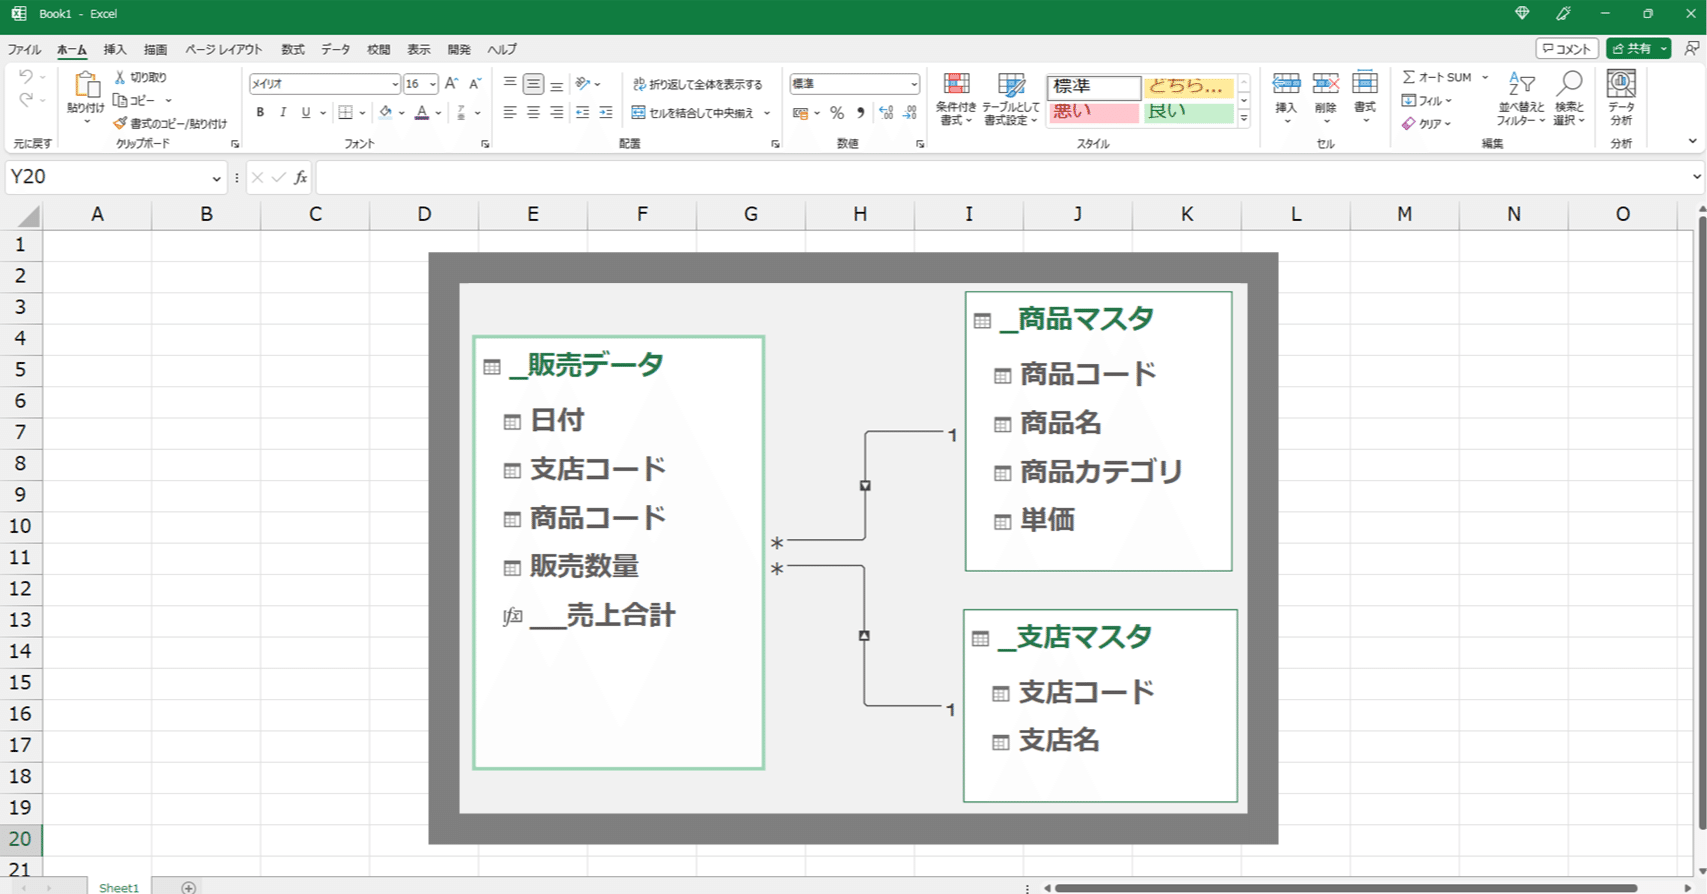This screenshot has height=894, width=1707.
Task: Click the Paste (貼り付け) clipboard icon
Action: click(x=86, y=86)
